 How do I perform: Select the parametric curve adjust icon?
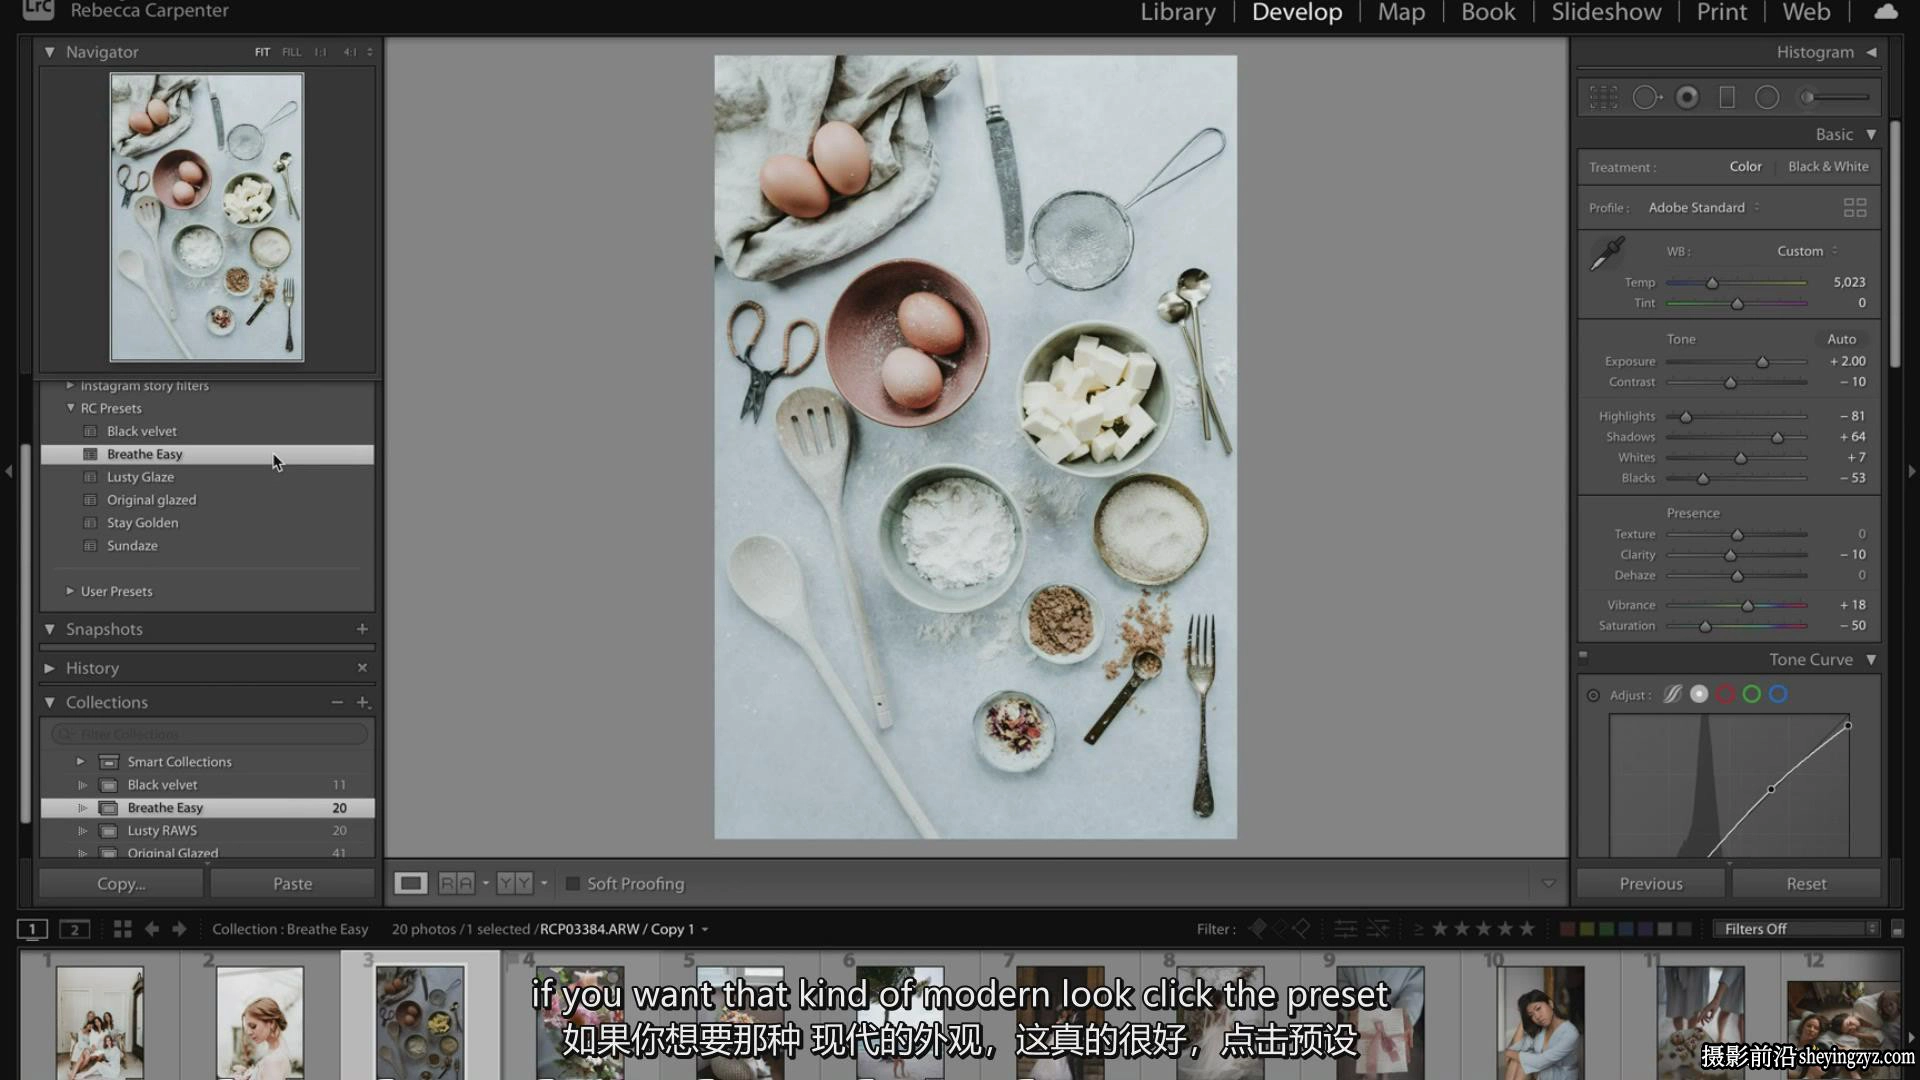click(1672, 694)
